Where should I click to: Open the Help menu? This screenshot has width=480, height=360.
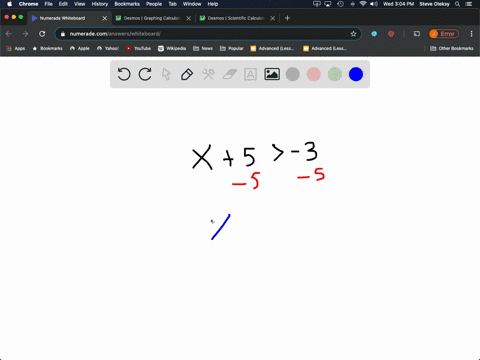213,4
